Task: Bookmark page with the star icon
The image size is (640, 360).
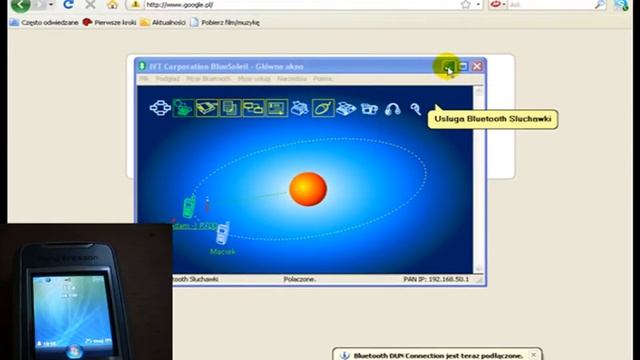Action: [x=465, y=4]
